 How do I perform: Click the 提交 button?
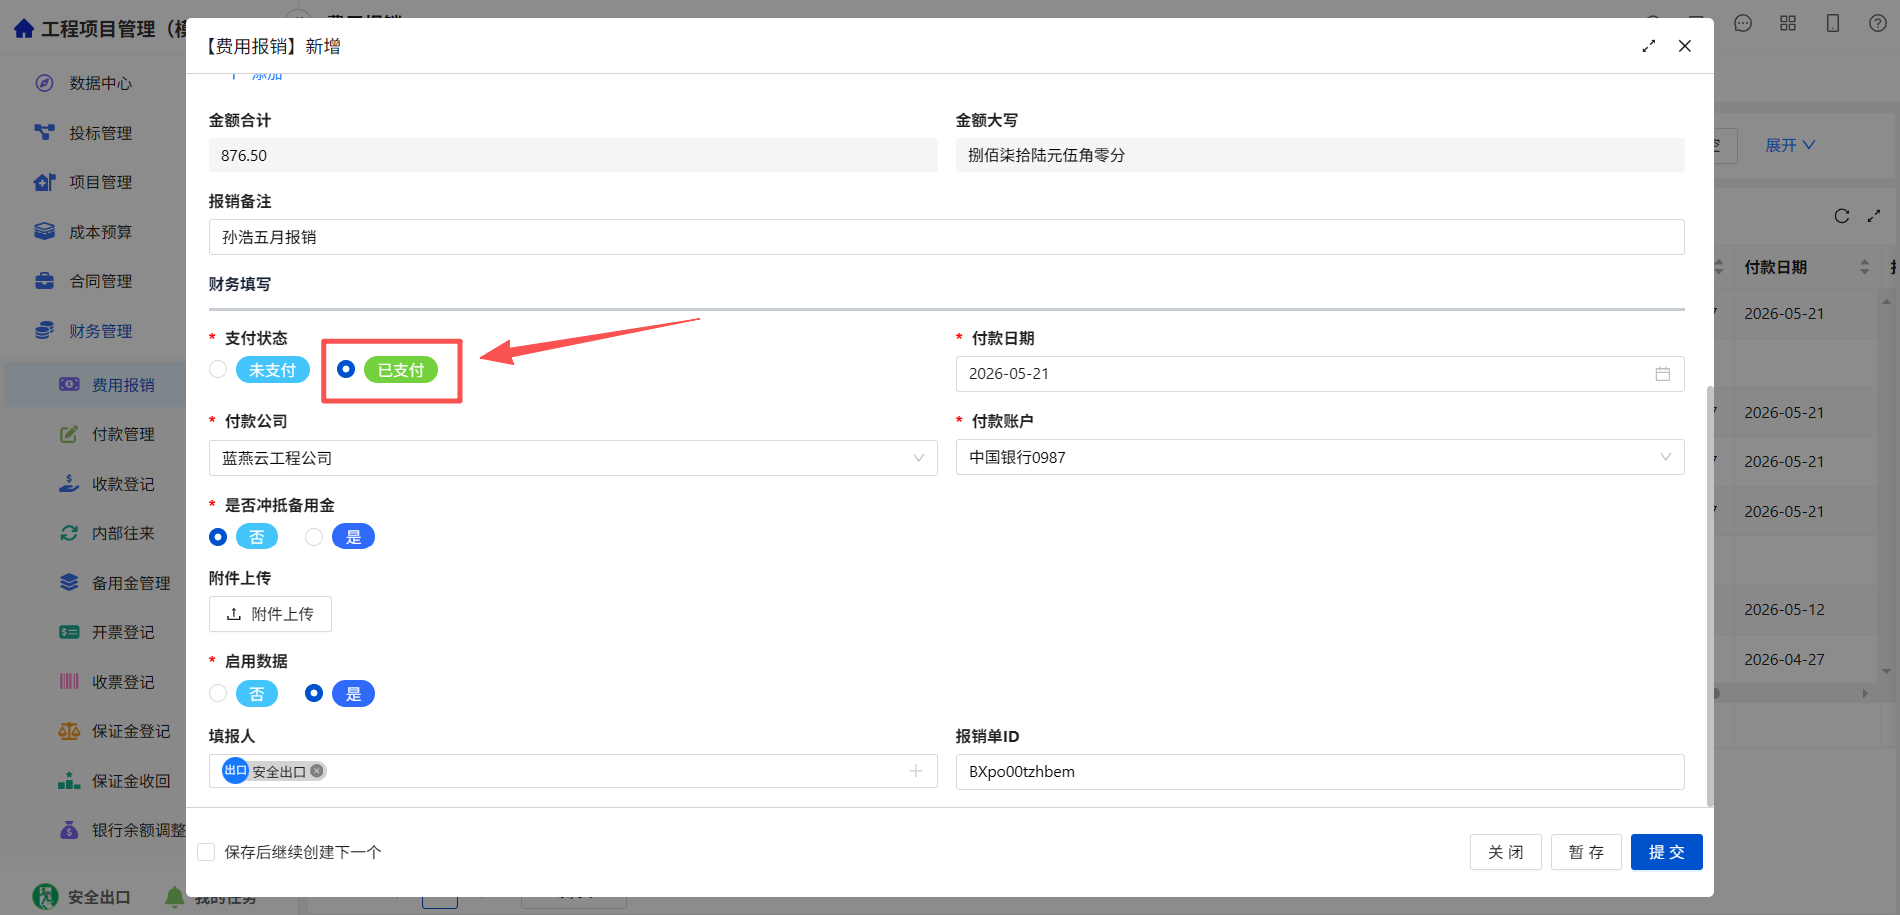pos(1666,852)
